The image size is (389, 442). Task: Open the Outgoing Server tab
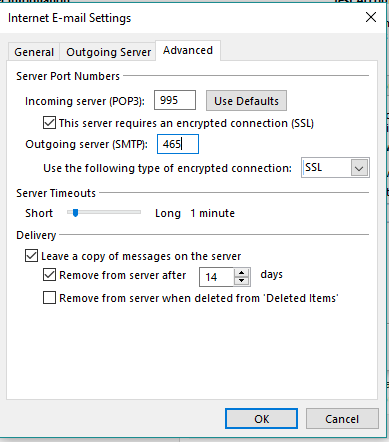[108, 52]
